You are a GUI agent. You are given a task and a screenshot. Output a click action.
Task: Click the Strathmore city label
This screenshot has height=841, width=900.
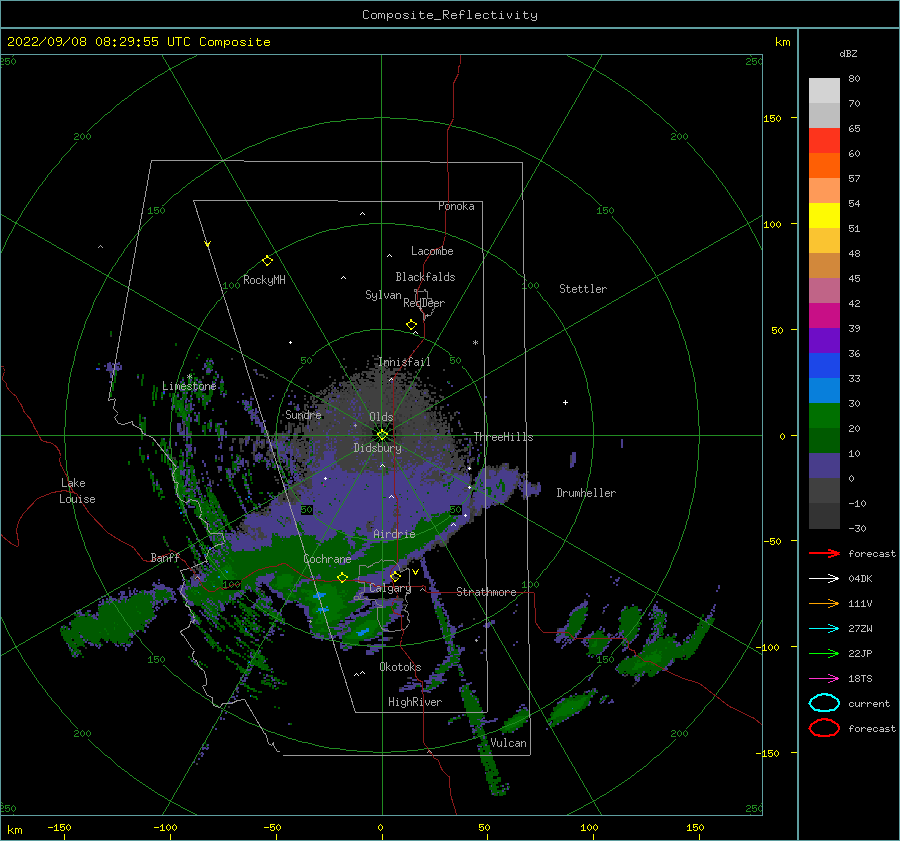(486, 592)
